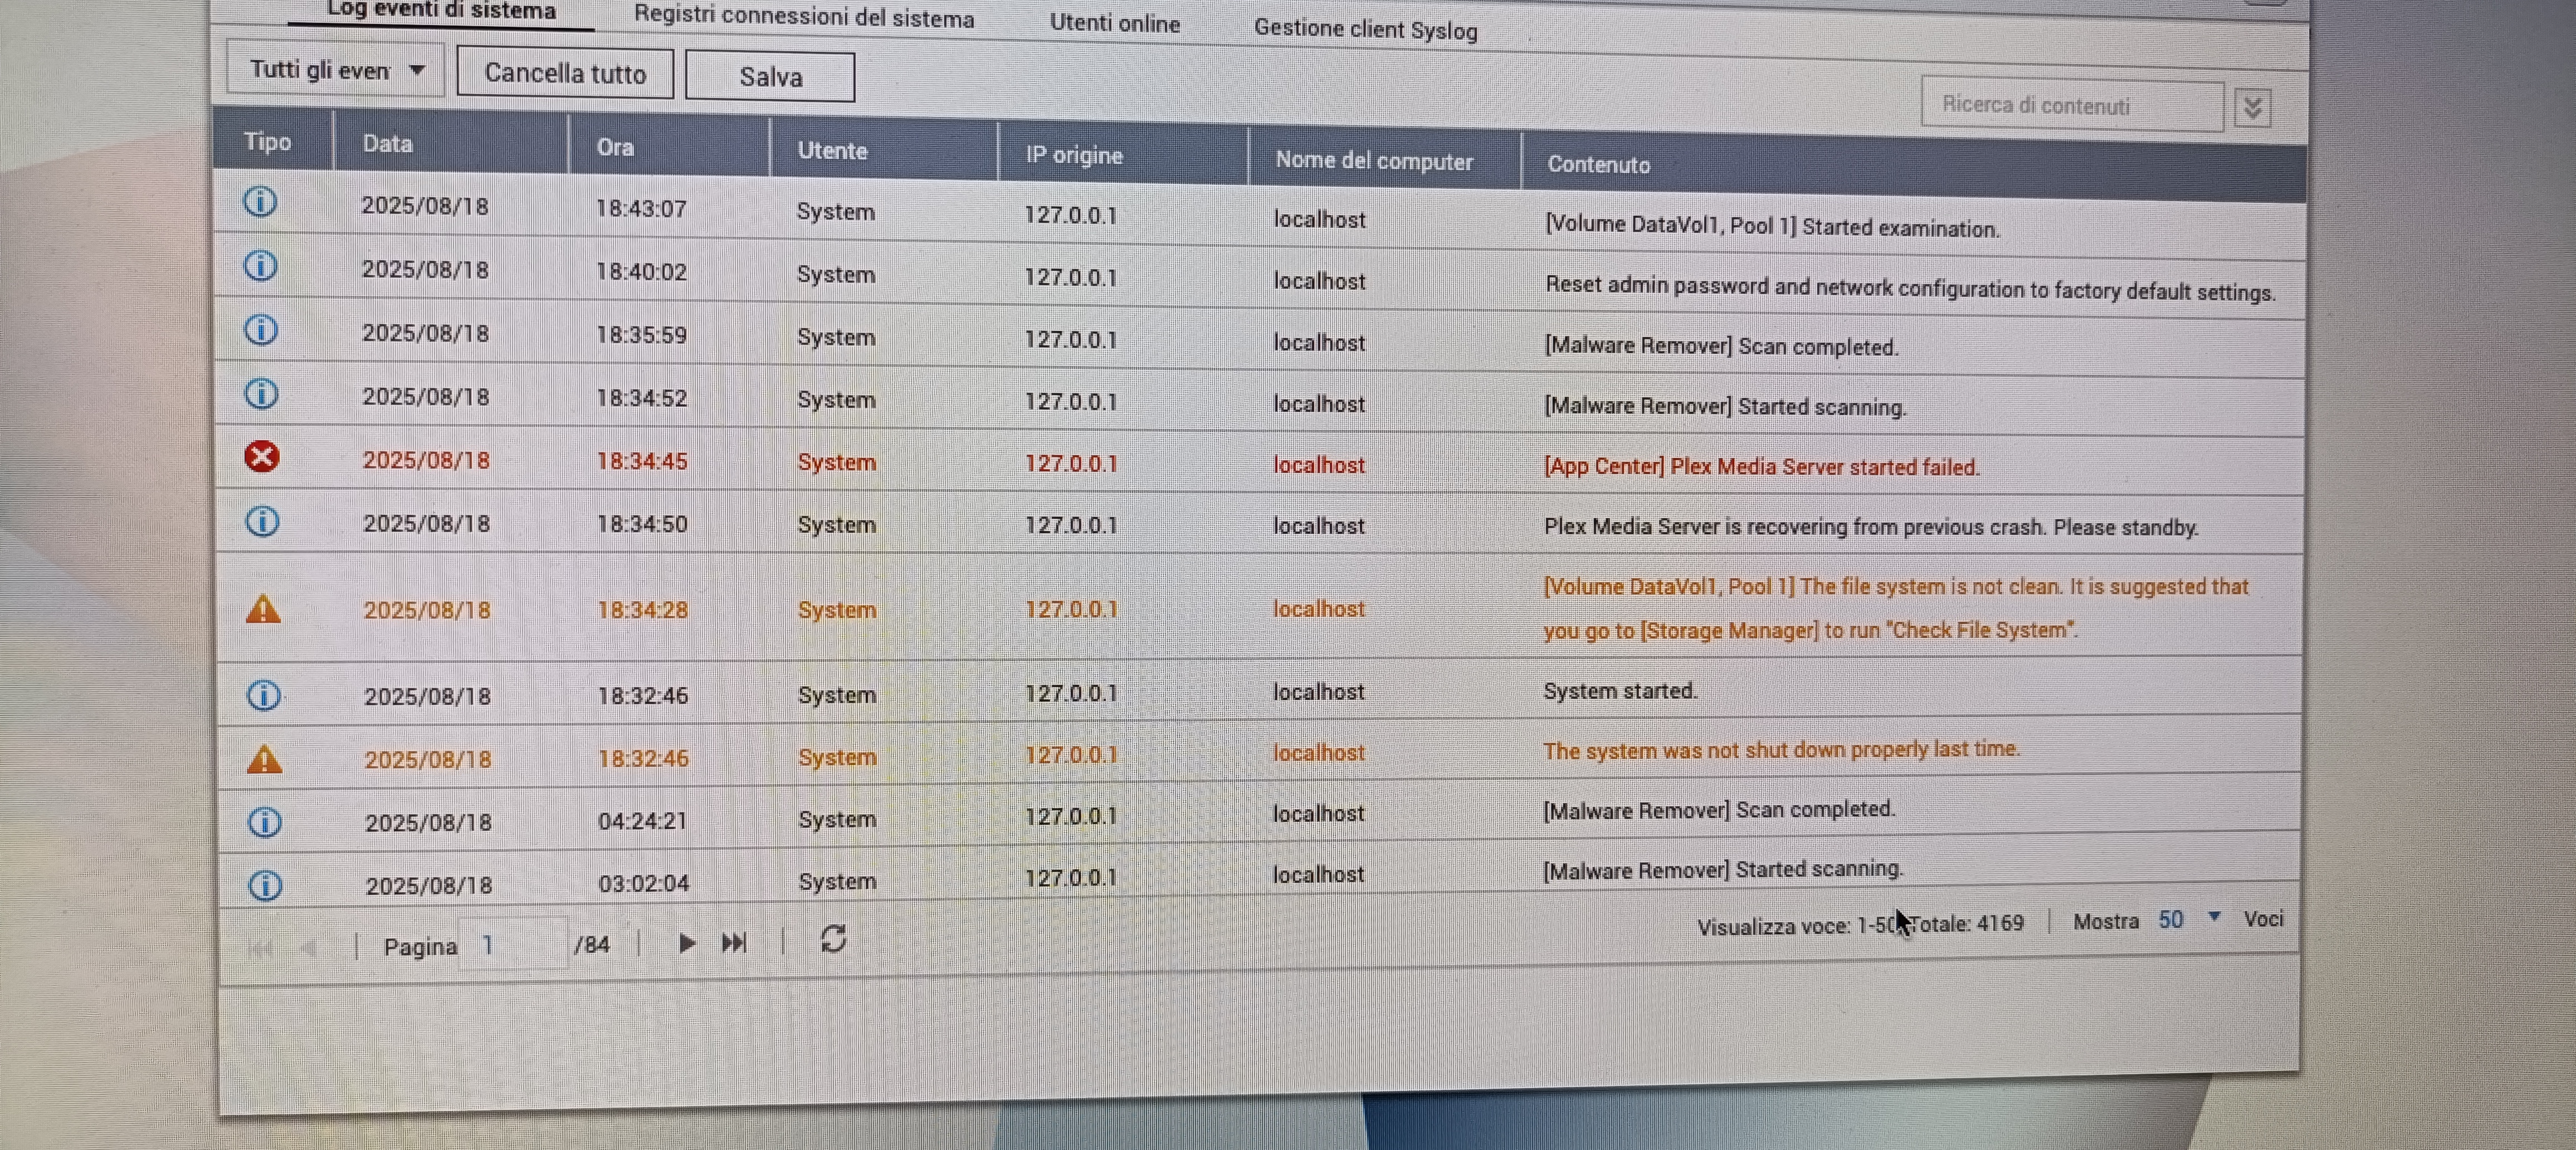Select the Gestione client Syslog tab

point(1365,29)
